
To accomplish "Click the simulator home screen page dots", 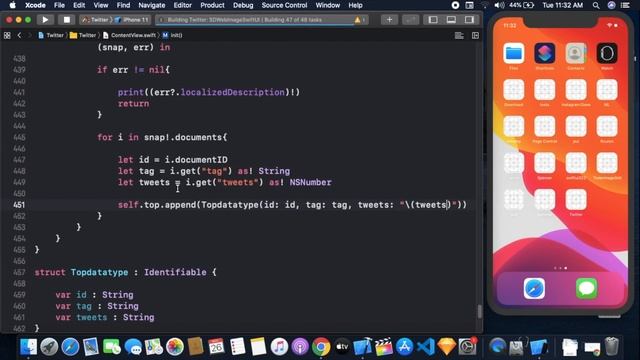I will (x=560, y=268).
